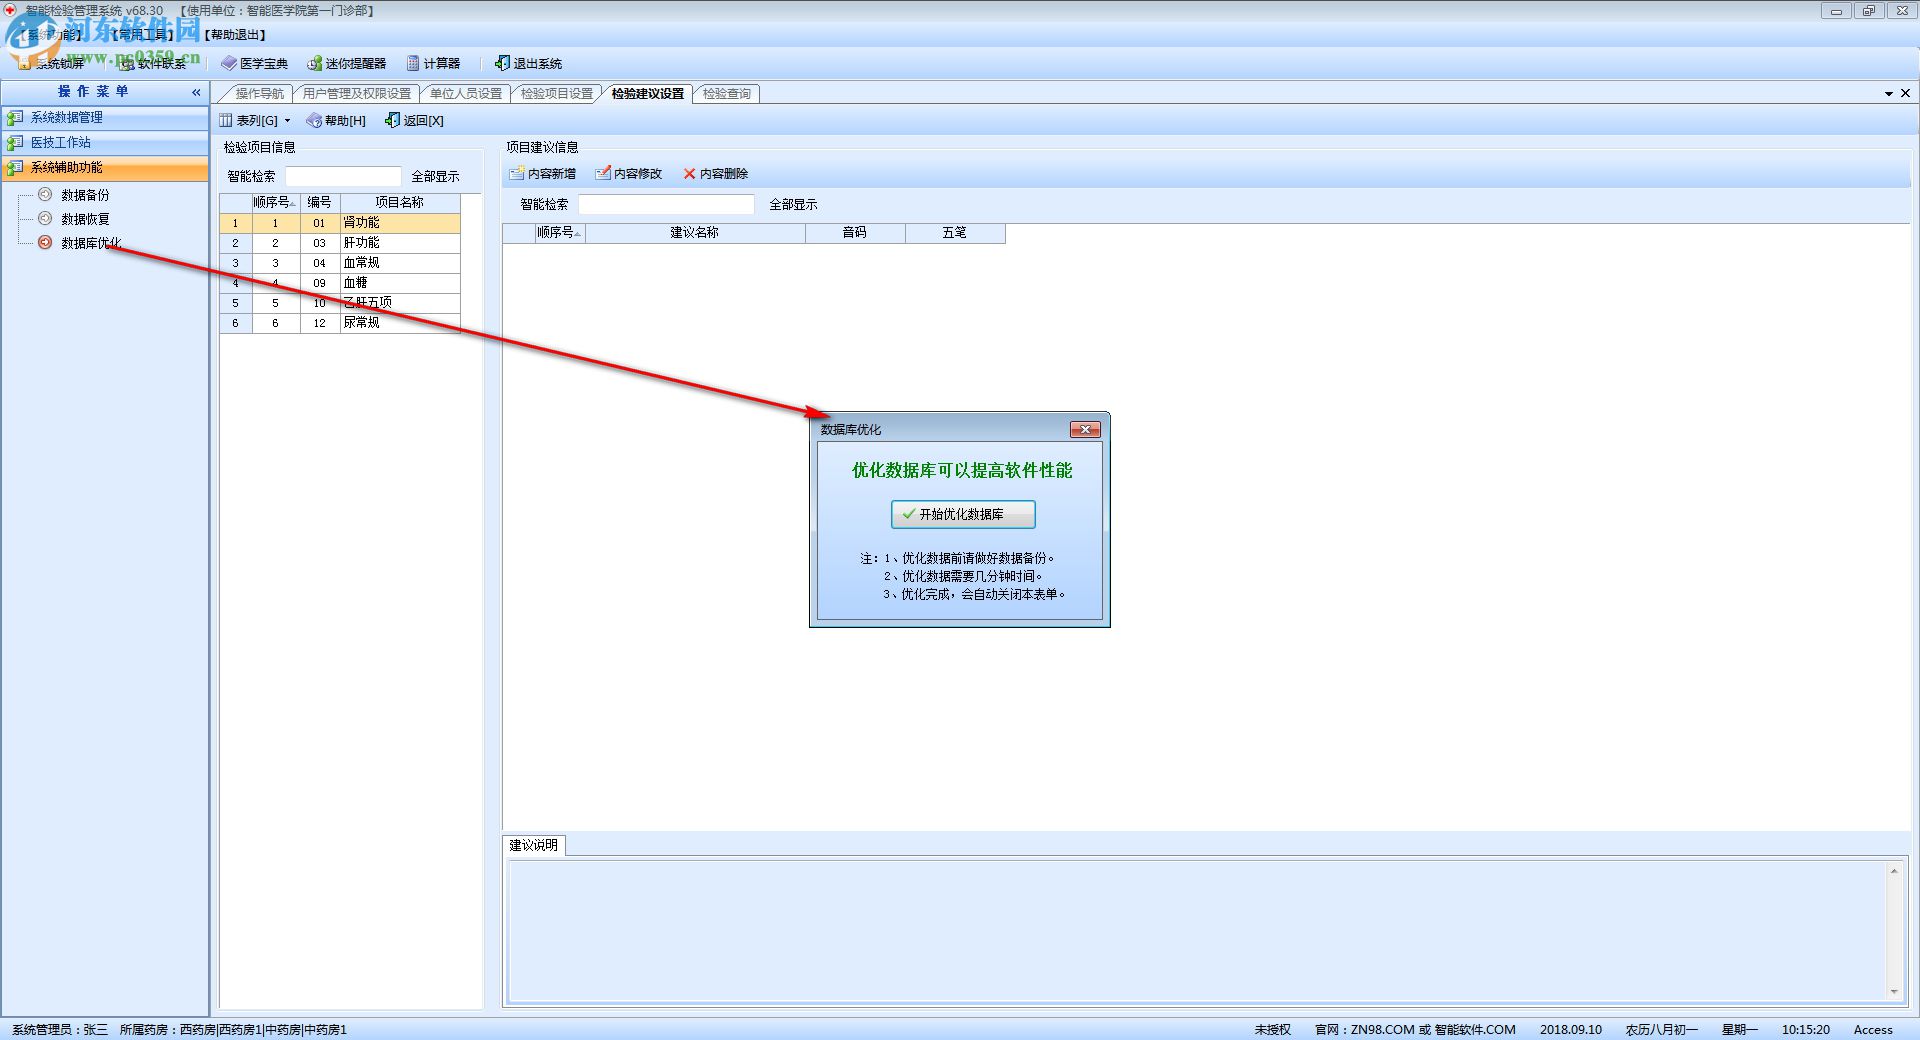This screenshot has height=1040, width=1920.
Task: Select the 血常规 row
Action: click(x=340, y=263)
